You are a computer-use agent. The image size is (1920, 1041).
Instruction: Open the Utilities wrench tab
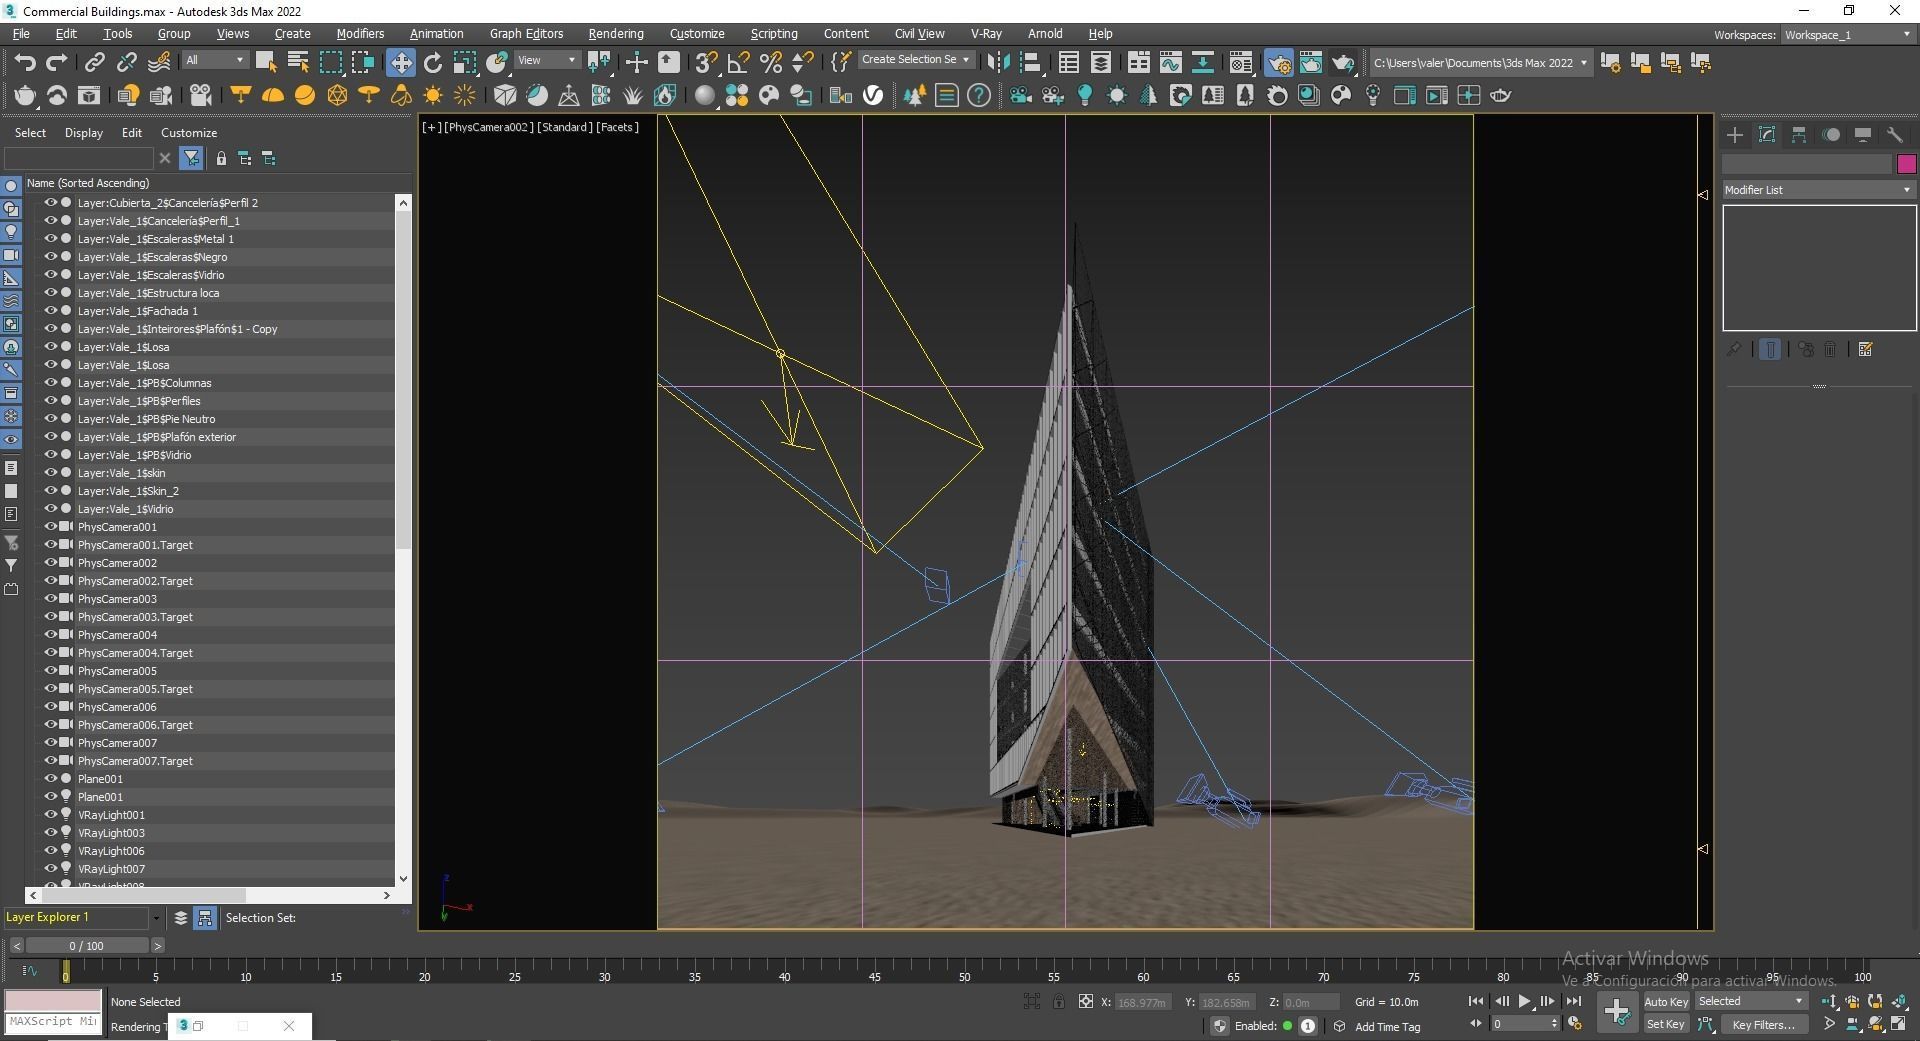[x=1895, y=135]
